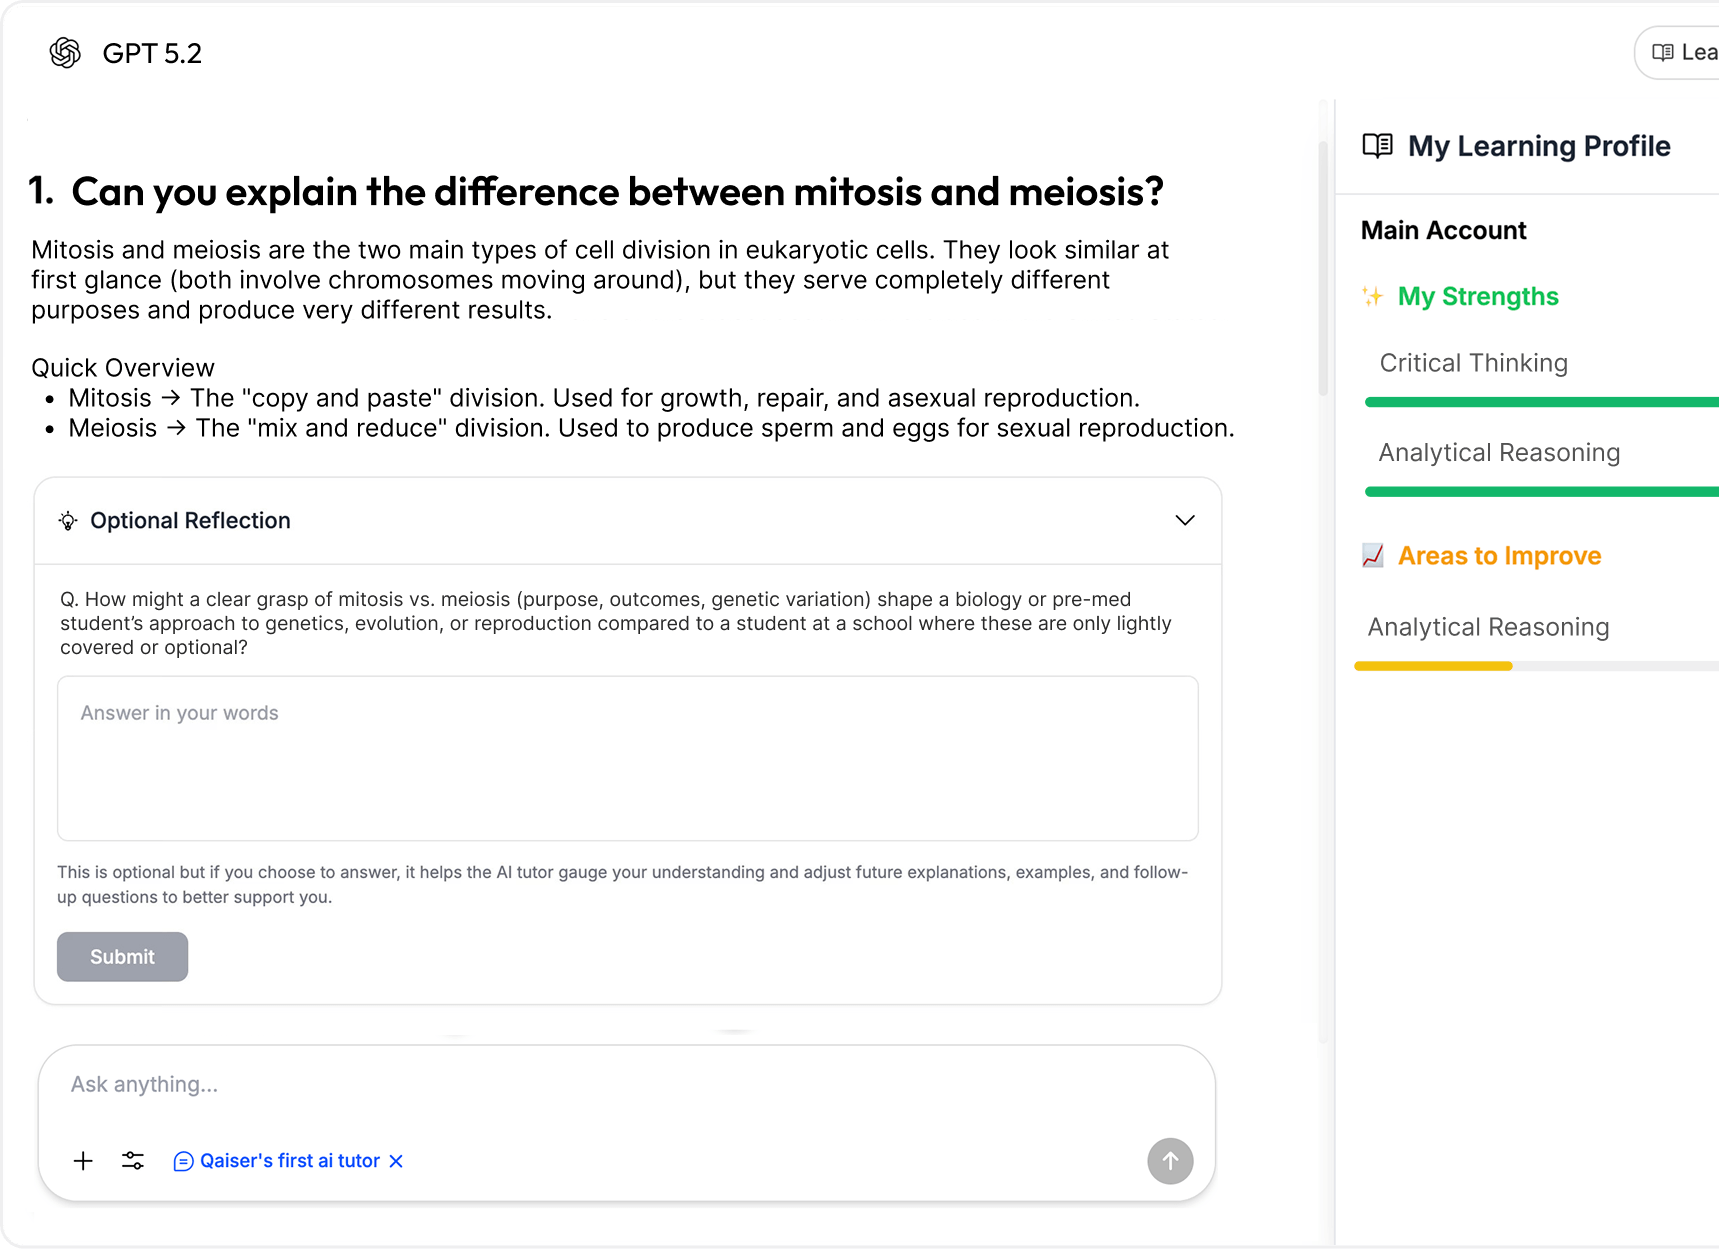1719x1249 pixels.
Task: Open the GPT 5.2 model selector
Action: click(152, 54)
